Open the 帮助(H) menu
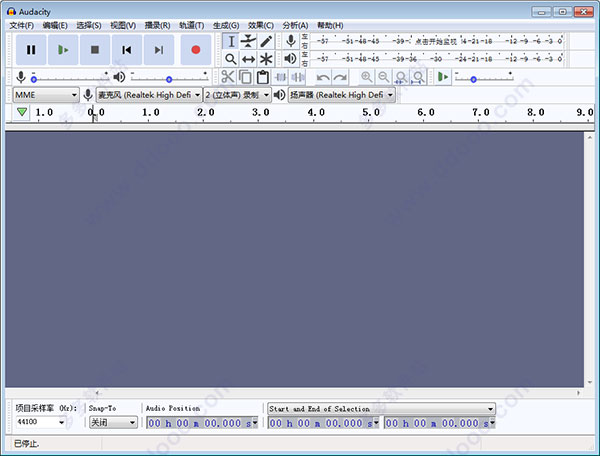The height and width of the screenshot is (456, 600). [x=330, y=26]
